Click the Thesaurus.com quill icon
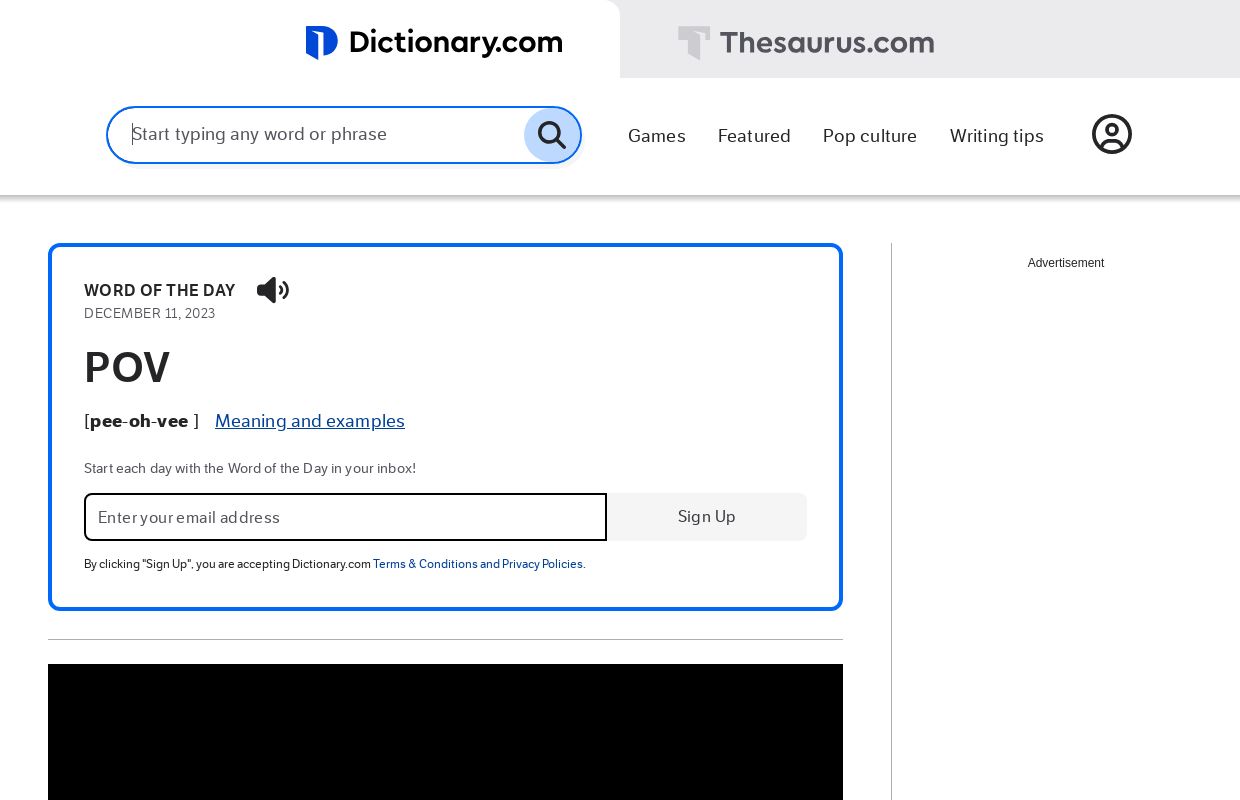1240x800 pixels. (x=694, y=43)
